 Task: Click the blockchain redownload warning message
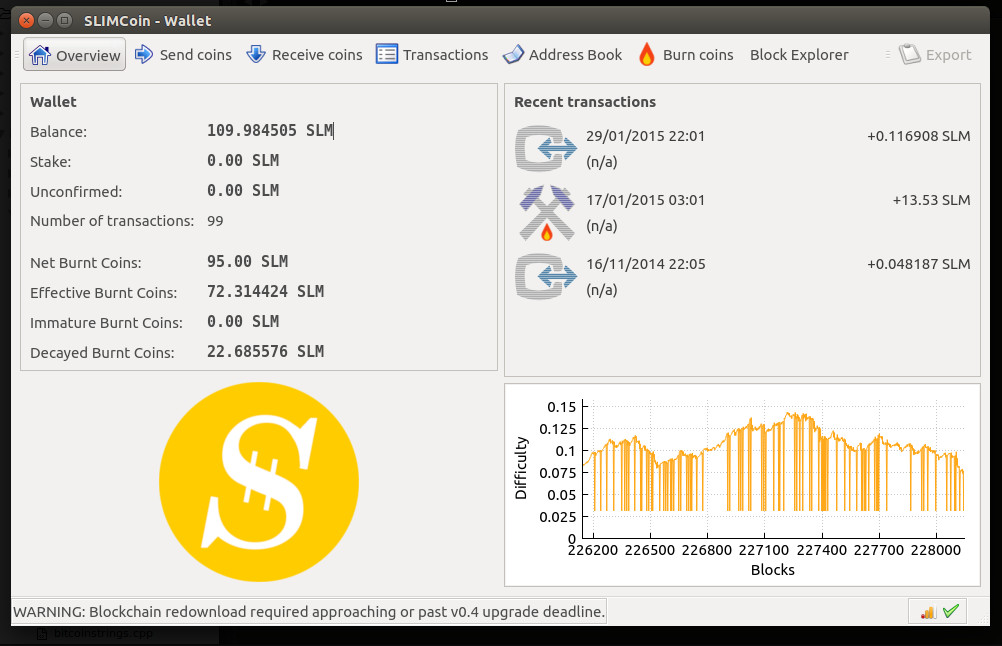(x=309, y=611)
